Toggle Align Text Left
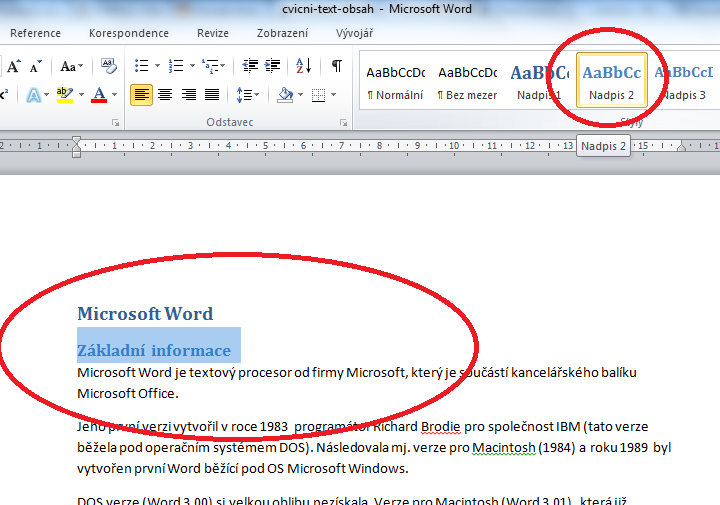The width and height of the screenshot is (720, 505). tap(141, 95)
